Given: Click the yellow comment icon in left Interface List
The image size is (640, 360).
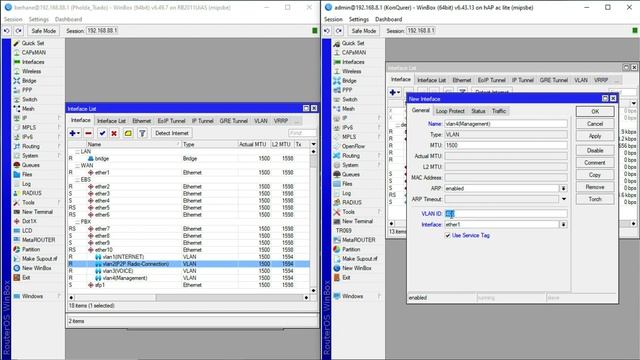Looking at the screenshot, I should (x=128, y=133).
